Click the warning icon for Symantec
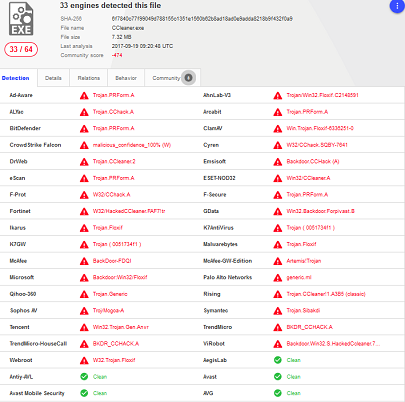This screenshot has height=402, width=405. 278,311
